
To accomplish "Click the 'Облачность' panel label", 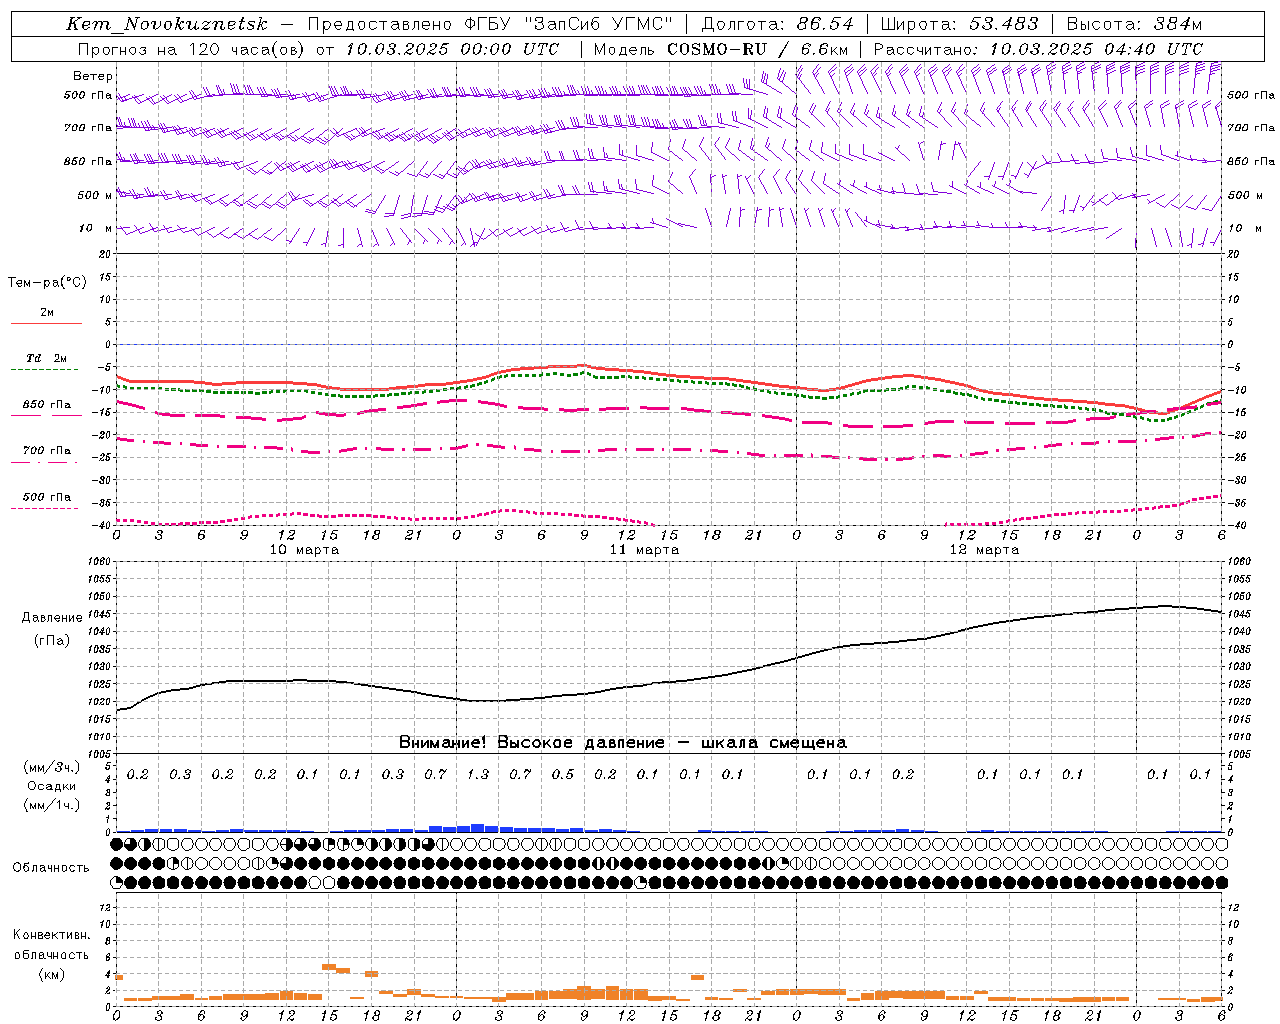I will click(52, 868).
